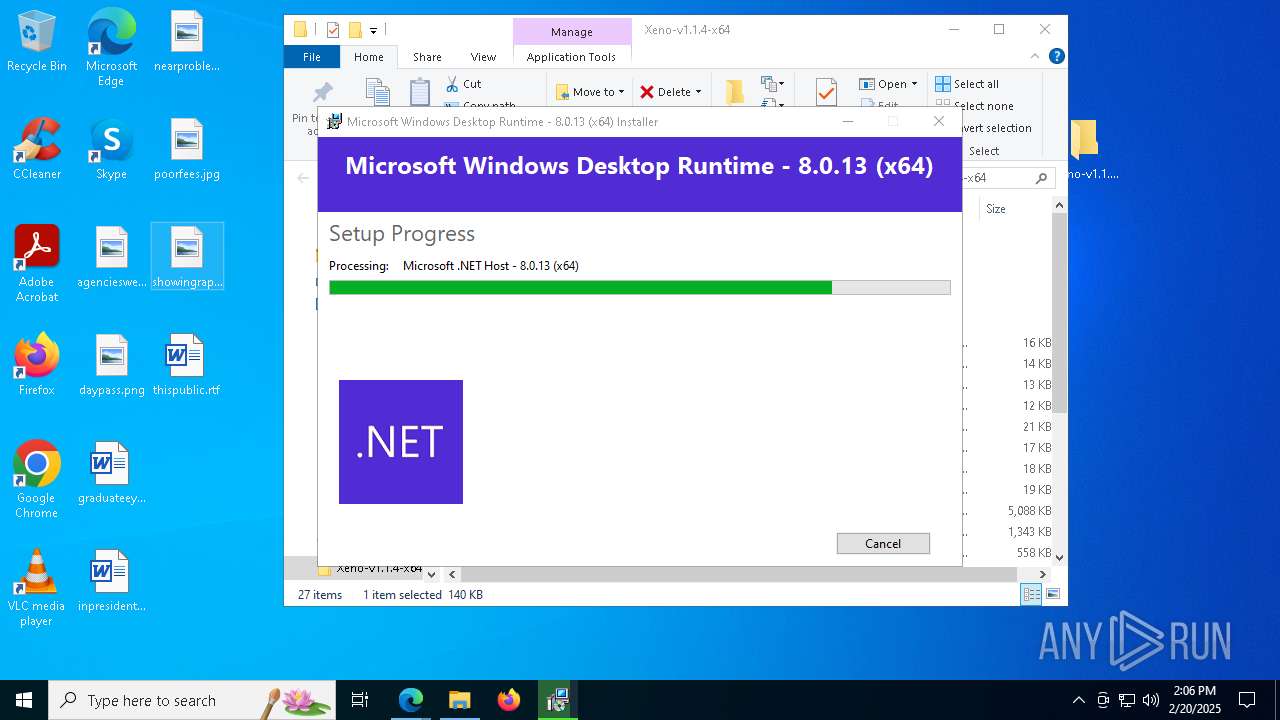Select the Firefox desktop shortcut

point(36,365)
